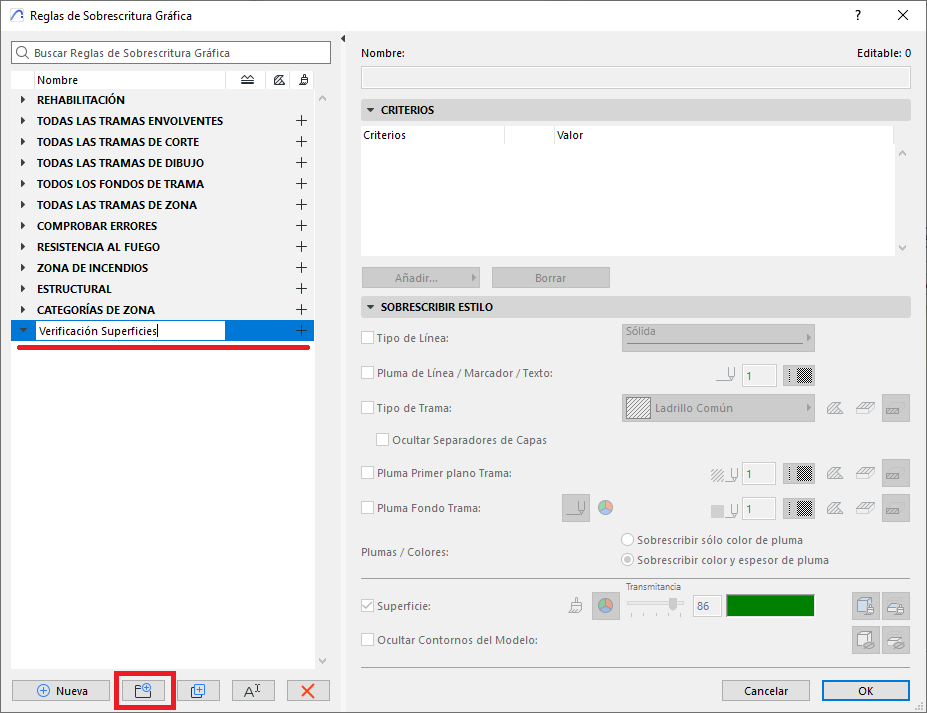Enable the Tipo de Línea checkbox
This screenshot has width=927, height=713.
click(x=368, y=338)
